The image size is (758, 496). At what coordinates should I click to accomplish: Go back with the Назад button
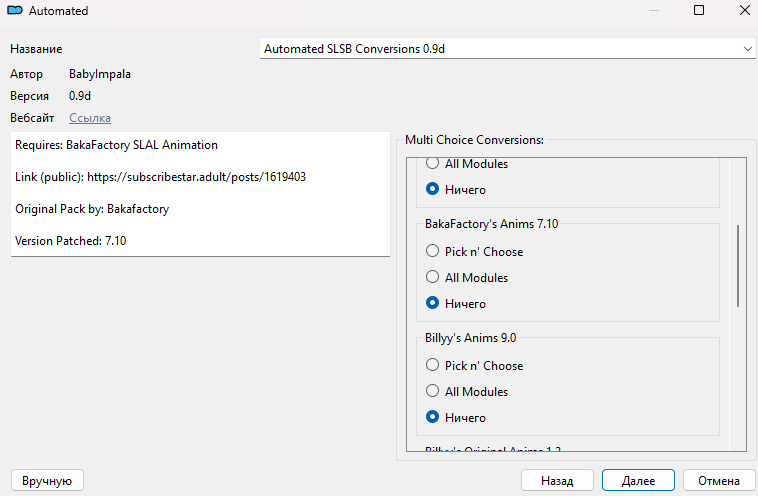pyautogui.click(x=557, y=481)
